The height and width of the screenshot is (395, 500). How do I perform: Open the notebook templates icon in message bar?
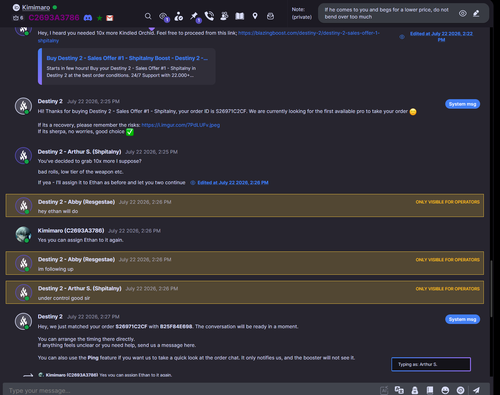point(430,390)
